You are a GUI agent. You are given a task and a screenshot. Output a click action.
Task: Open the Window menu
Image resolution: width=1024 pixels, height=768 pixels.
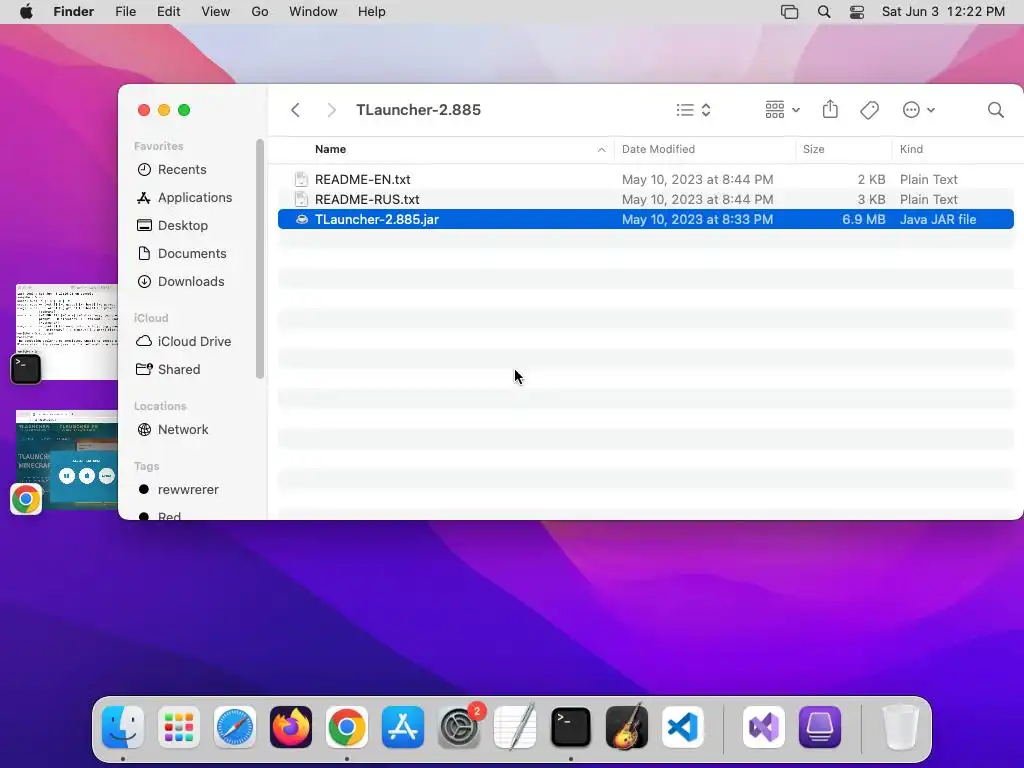313,12
